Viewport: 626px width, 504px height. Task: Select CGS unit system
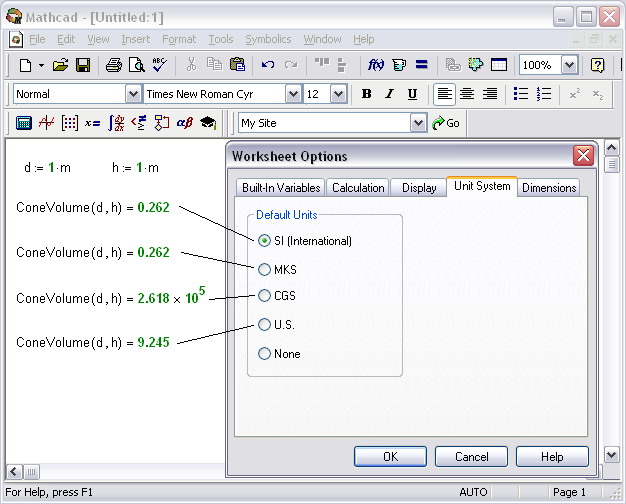[264, 296]
